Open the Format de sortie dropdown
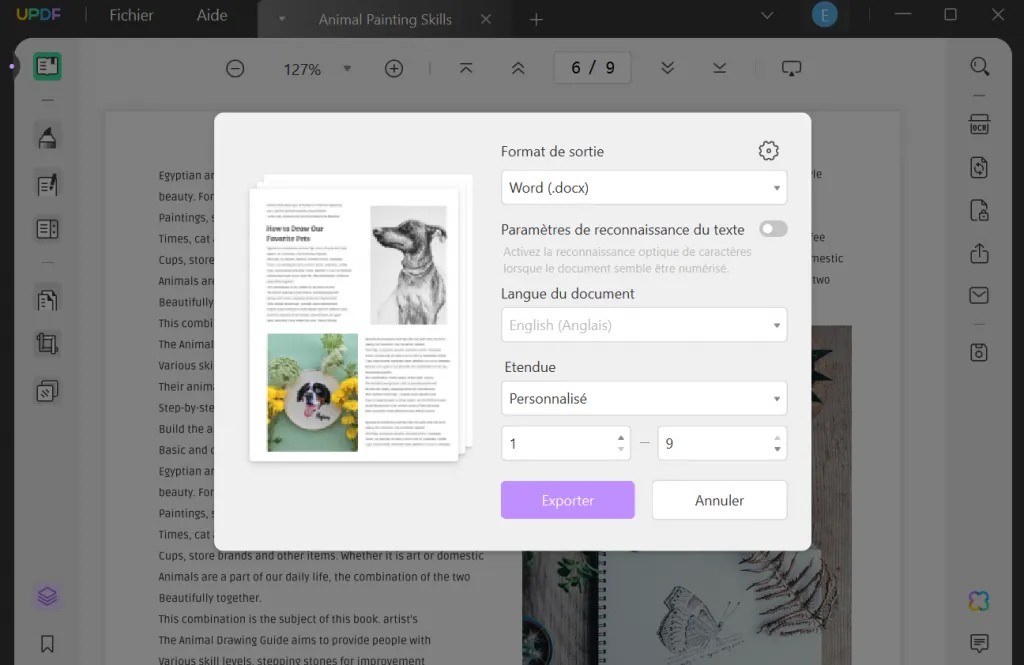 643,187
